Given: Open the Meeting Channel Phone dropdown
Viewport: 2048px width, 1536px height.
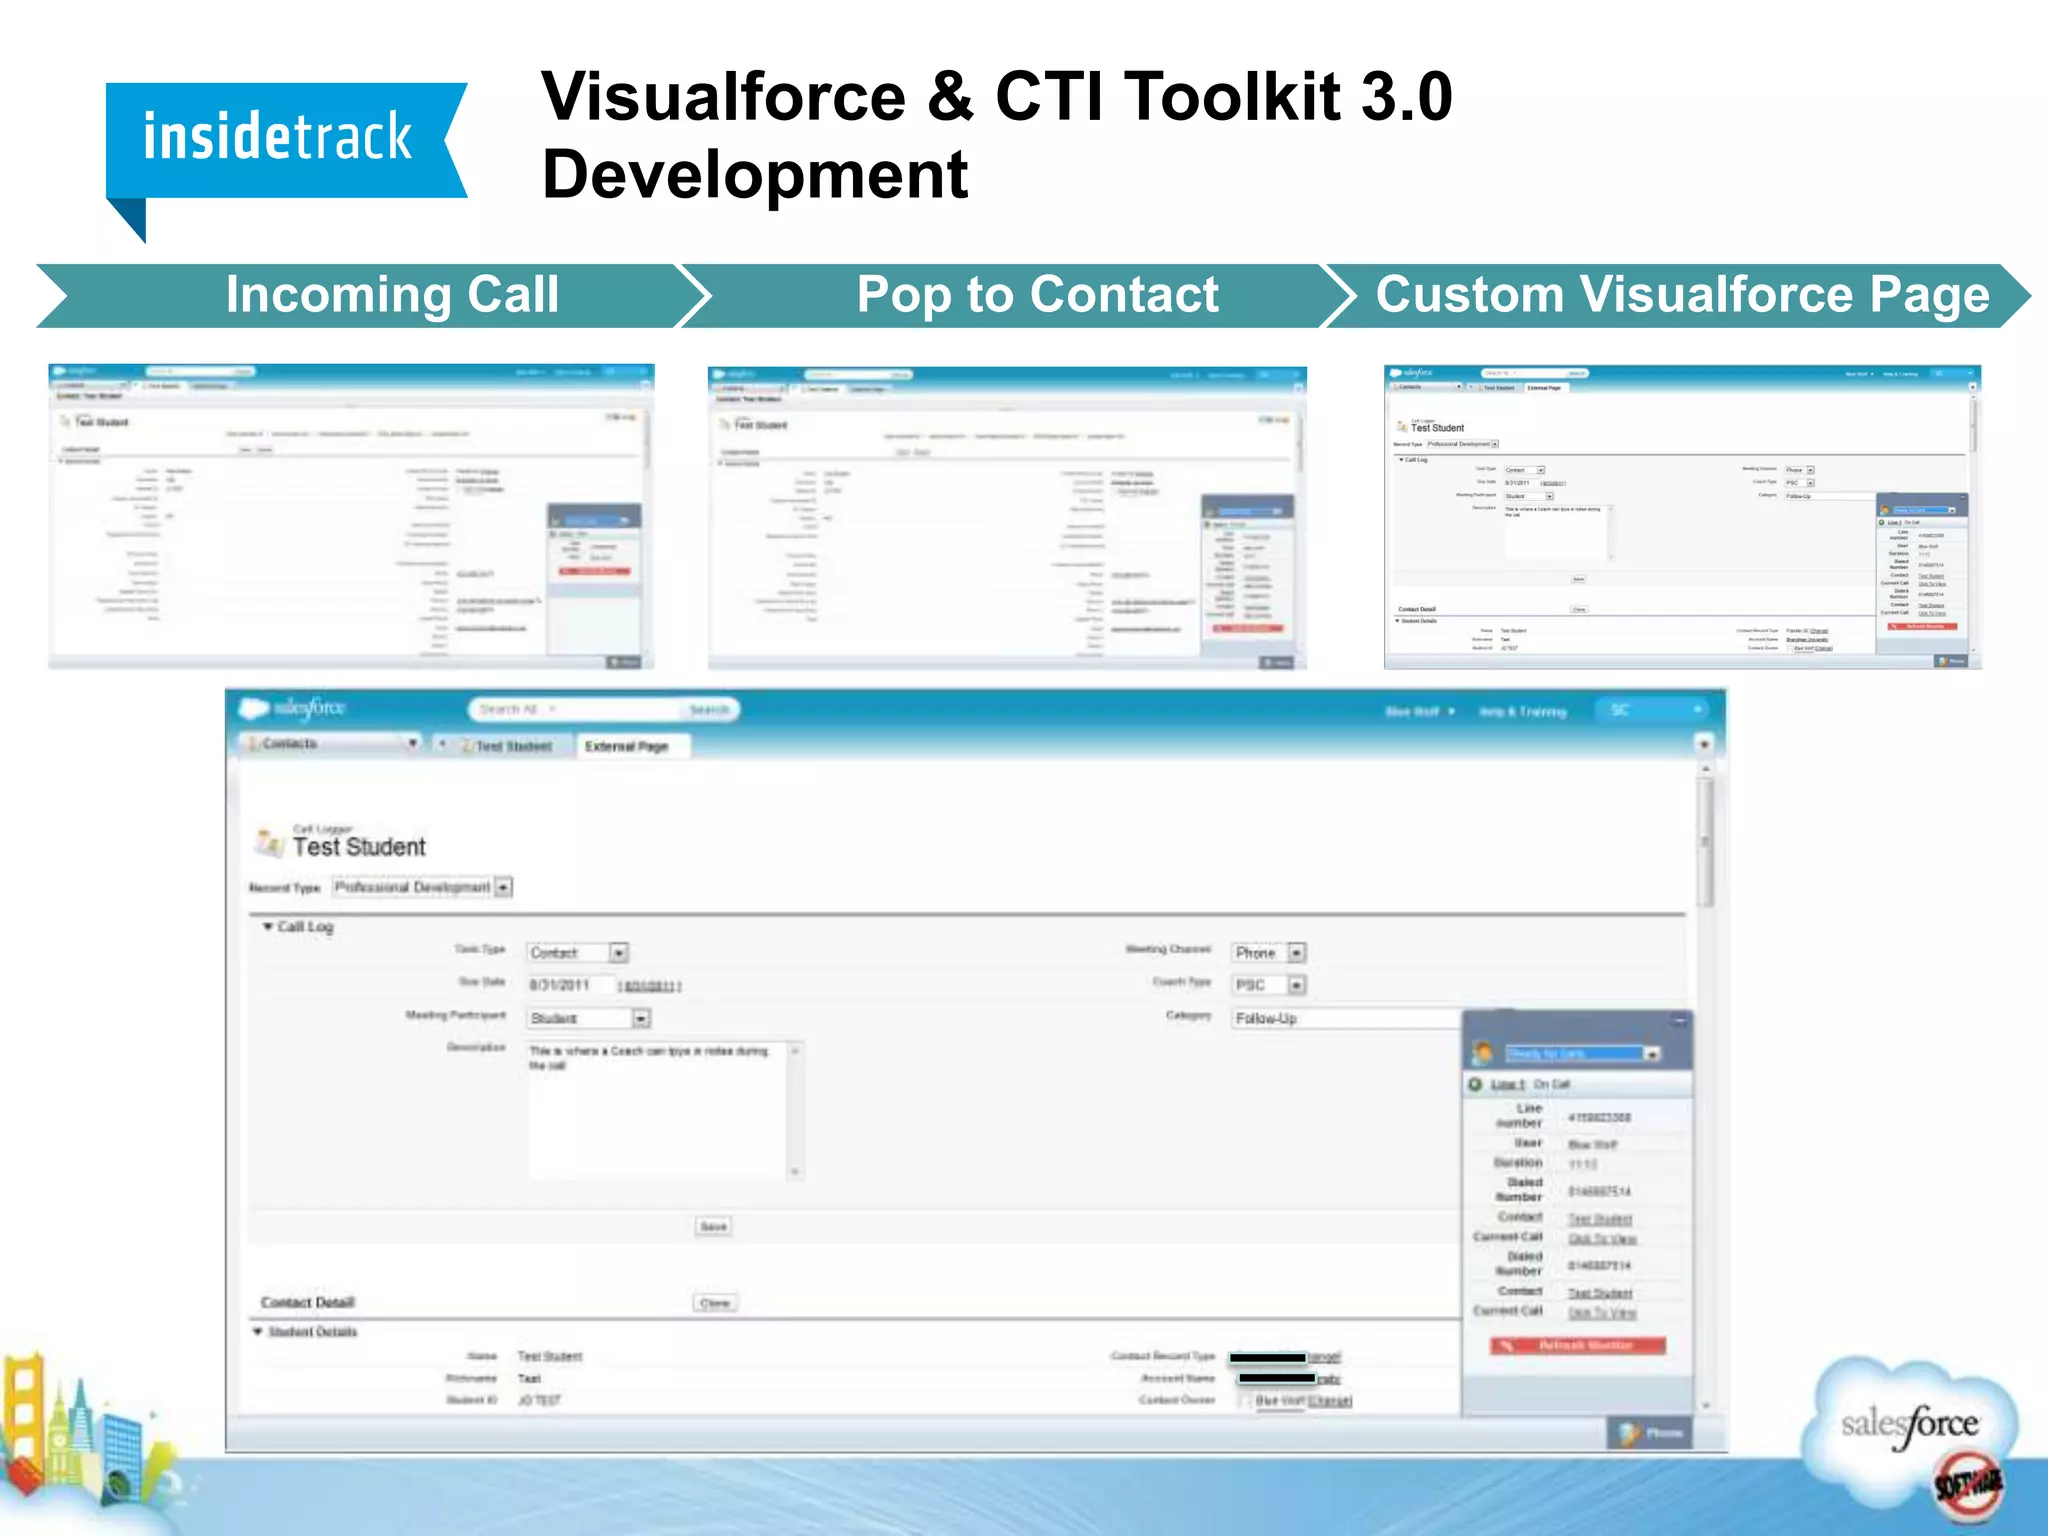Looking at the screenshot, I should pos(1296,953).
